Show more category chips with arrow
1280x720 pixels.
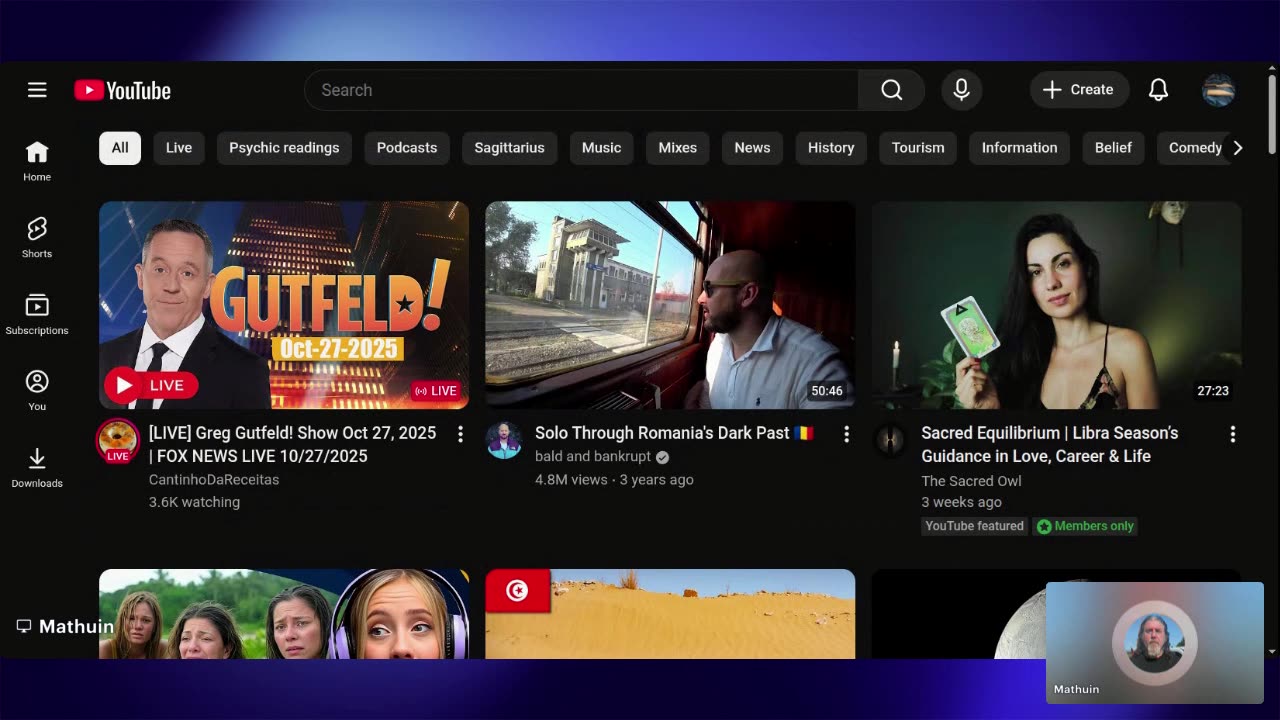[x=1237, y=148]
